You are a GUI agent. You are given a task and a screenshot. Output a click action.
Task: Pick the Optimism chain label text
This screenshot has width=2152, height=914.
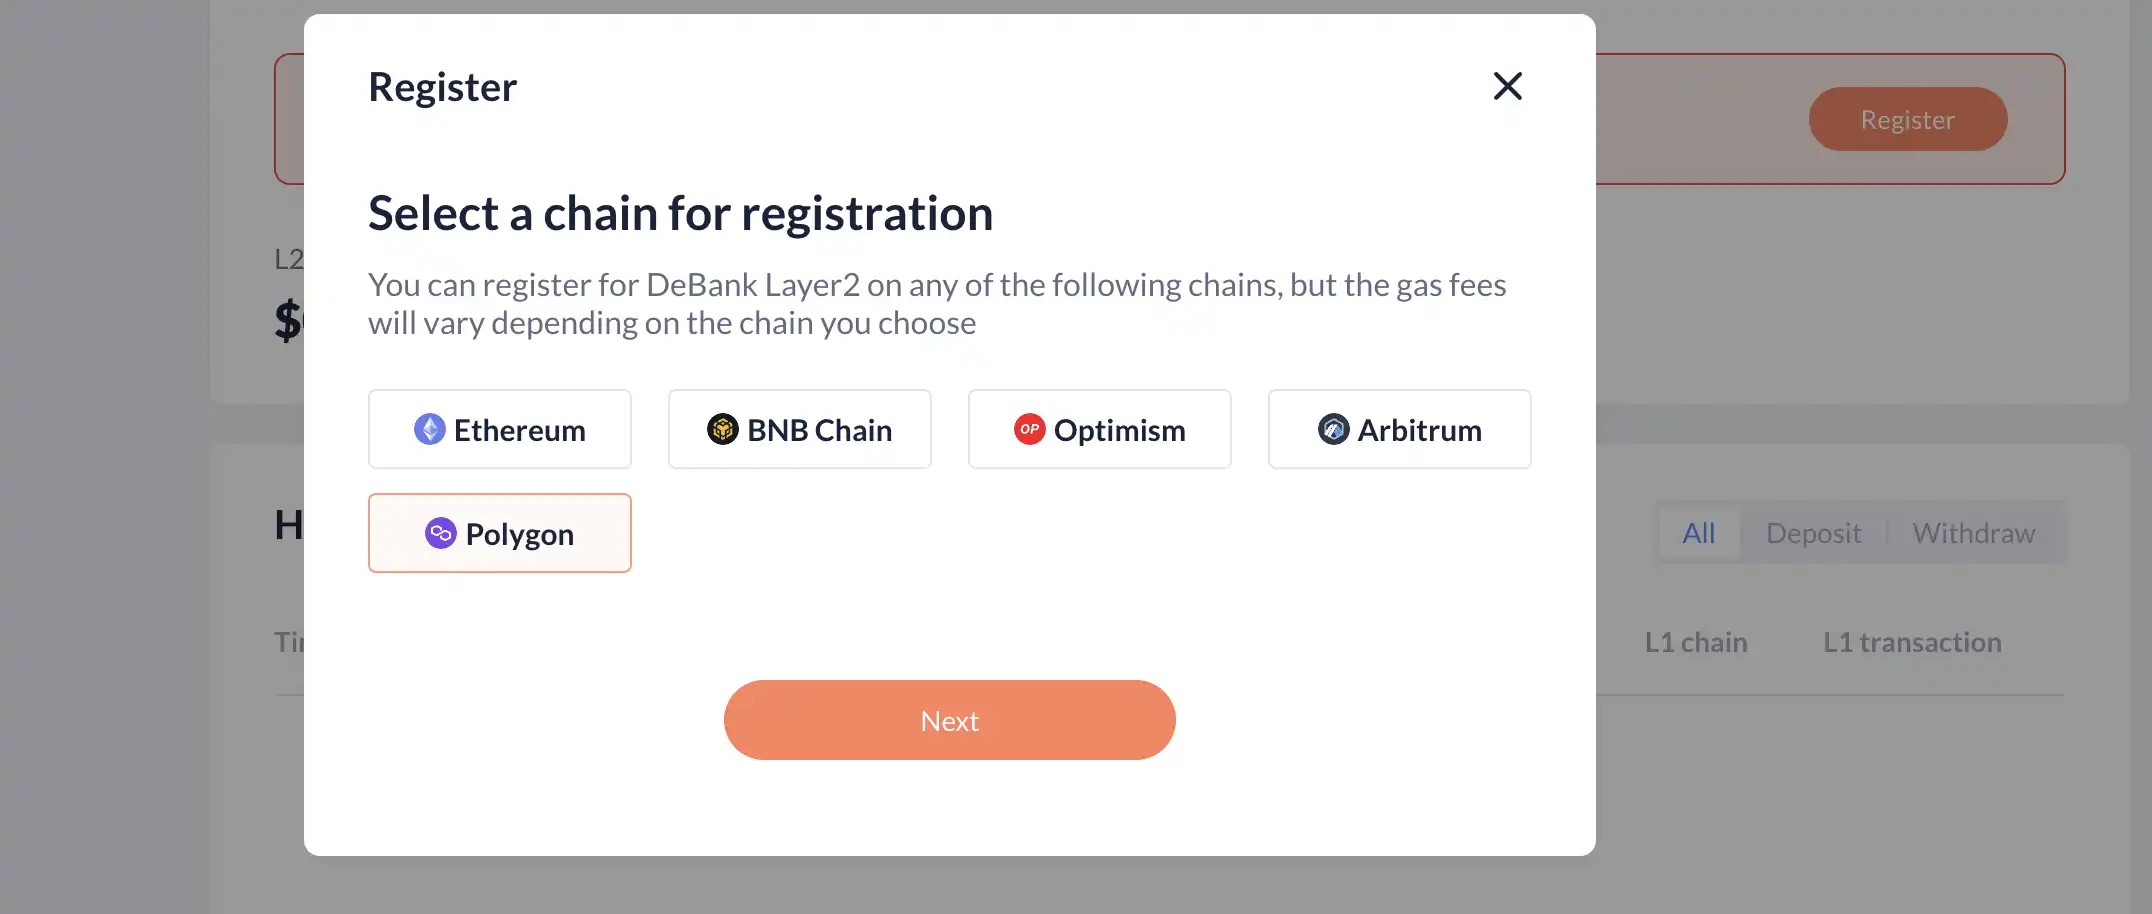pos(1119,431)
